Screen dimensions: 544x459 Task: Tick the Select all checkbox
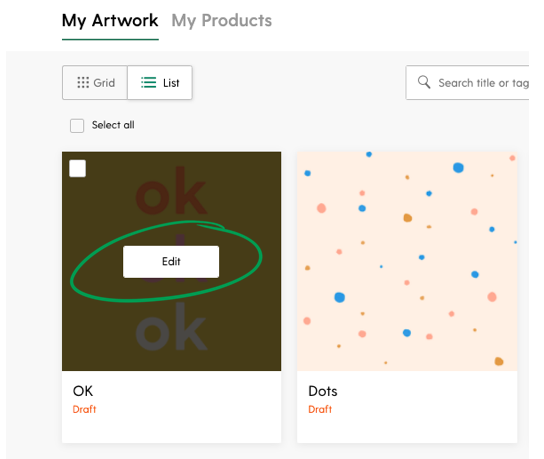(77, 126)
